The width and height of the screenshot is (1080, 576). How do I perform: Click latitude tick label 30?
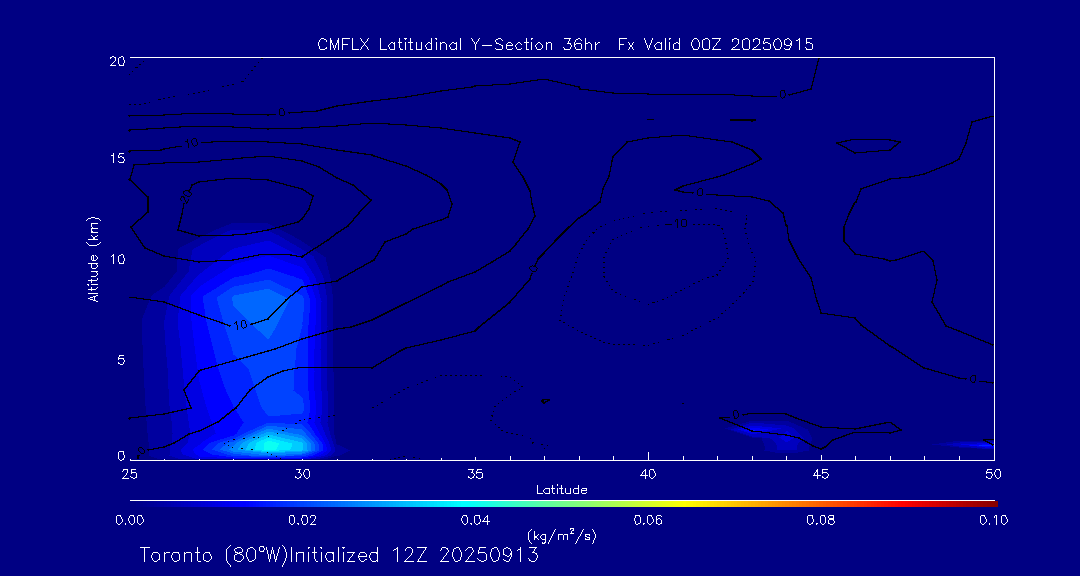tap(302, 474)
